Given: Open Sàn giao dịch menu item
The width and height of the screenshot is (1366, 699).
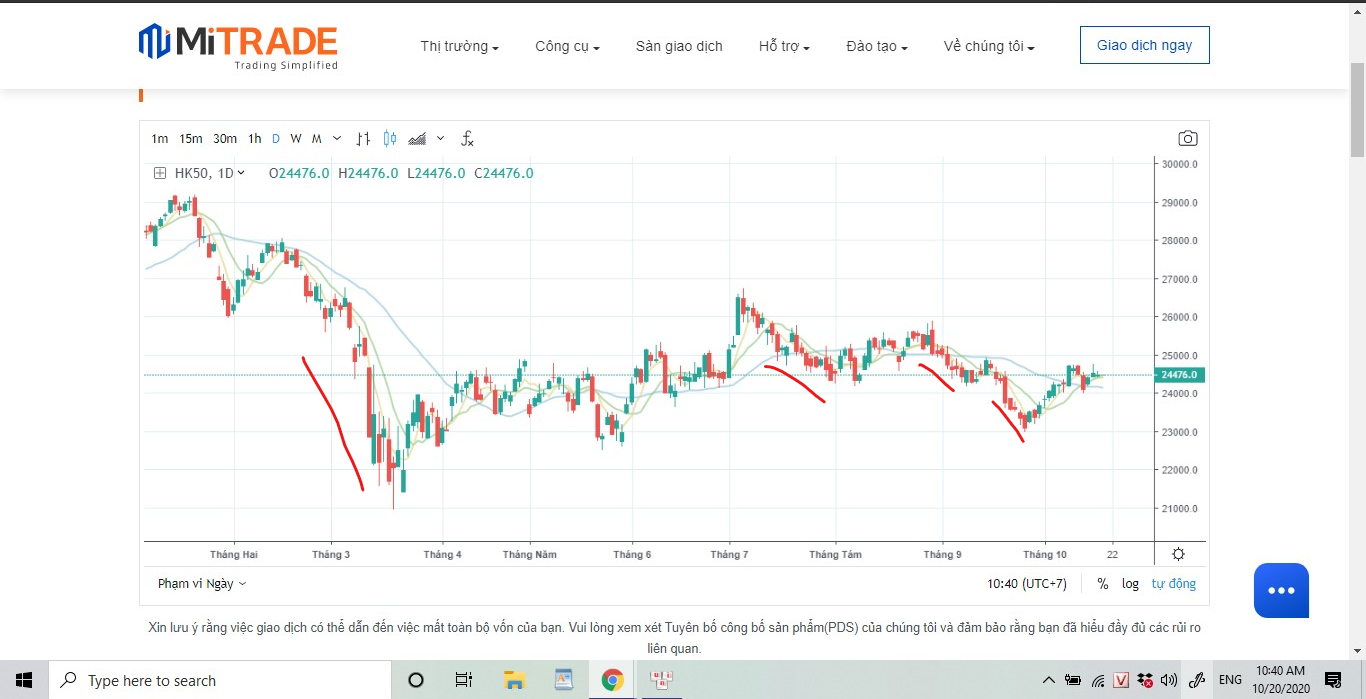Looking at the screenshot, I should click(679, 46).
